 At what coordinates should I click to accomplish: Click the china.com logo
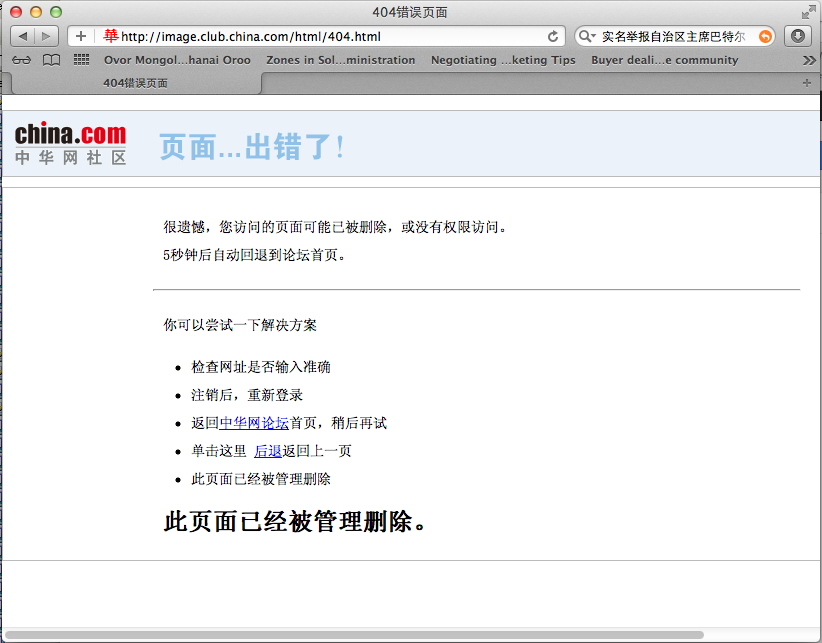pos(70,144)
